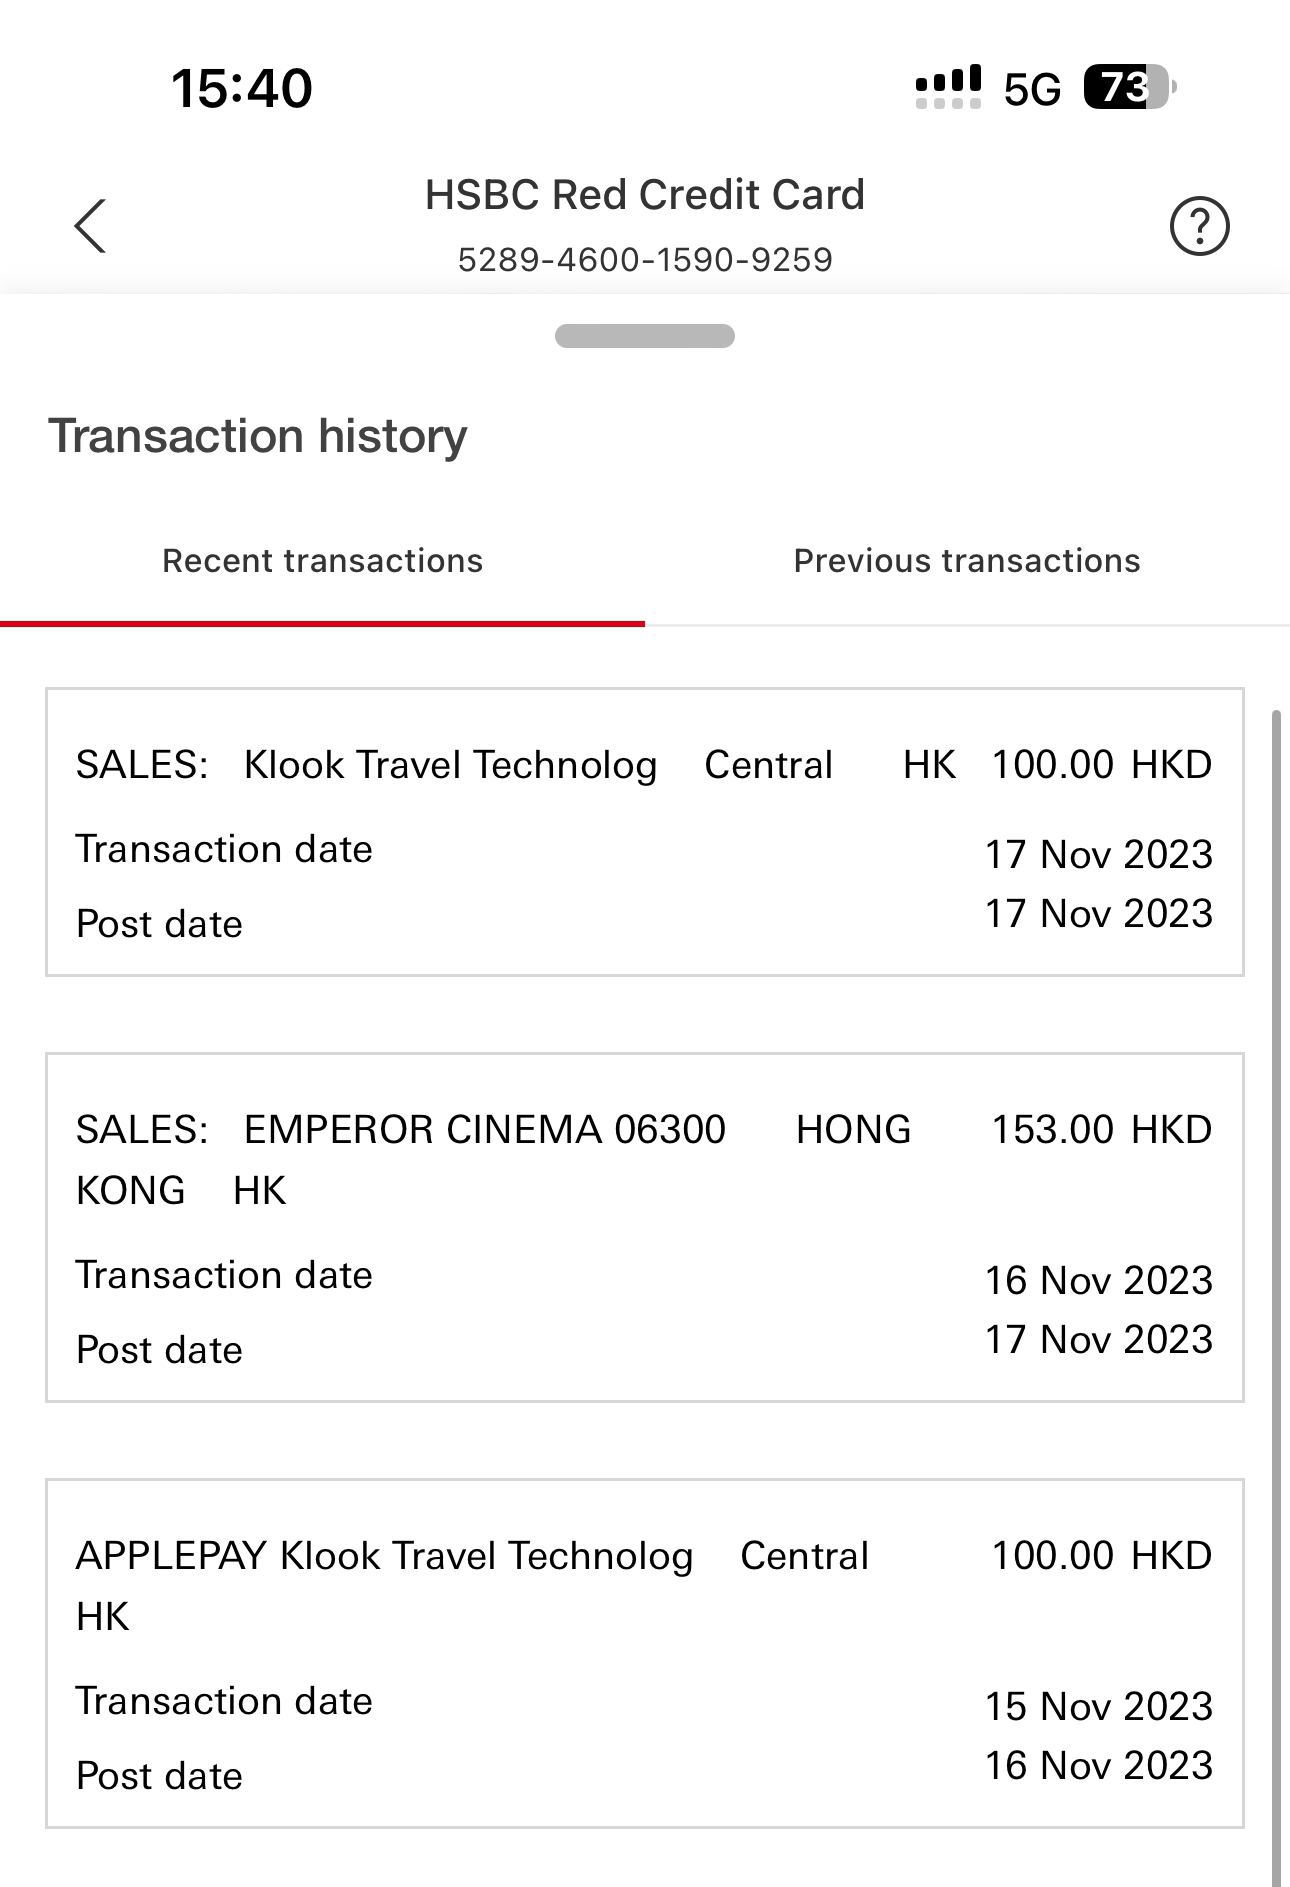Tap the 15 Nov 2023 transaction date
This screenshot has width=1290, height=1887.
(x=1099, y=1706)
